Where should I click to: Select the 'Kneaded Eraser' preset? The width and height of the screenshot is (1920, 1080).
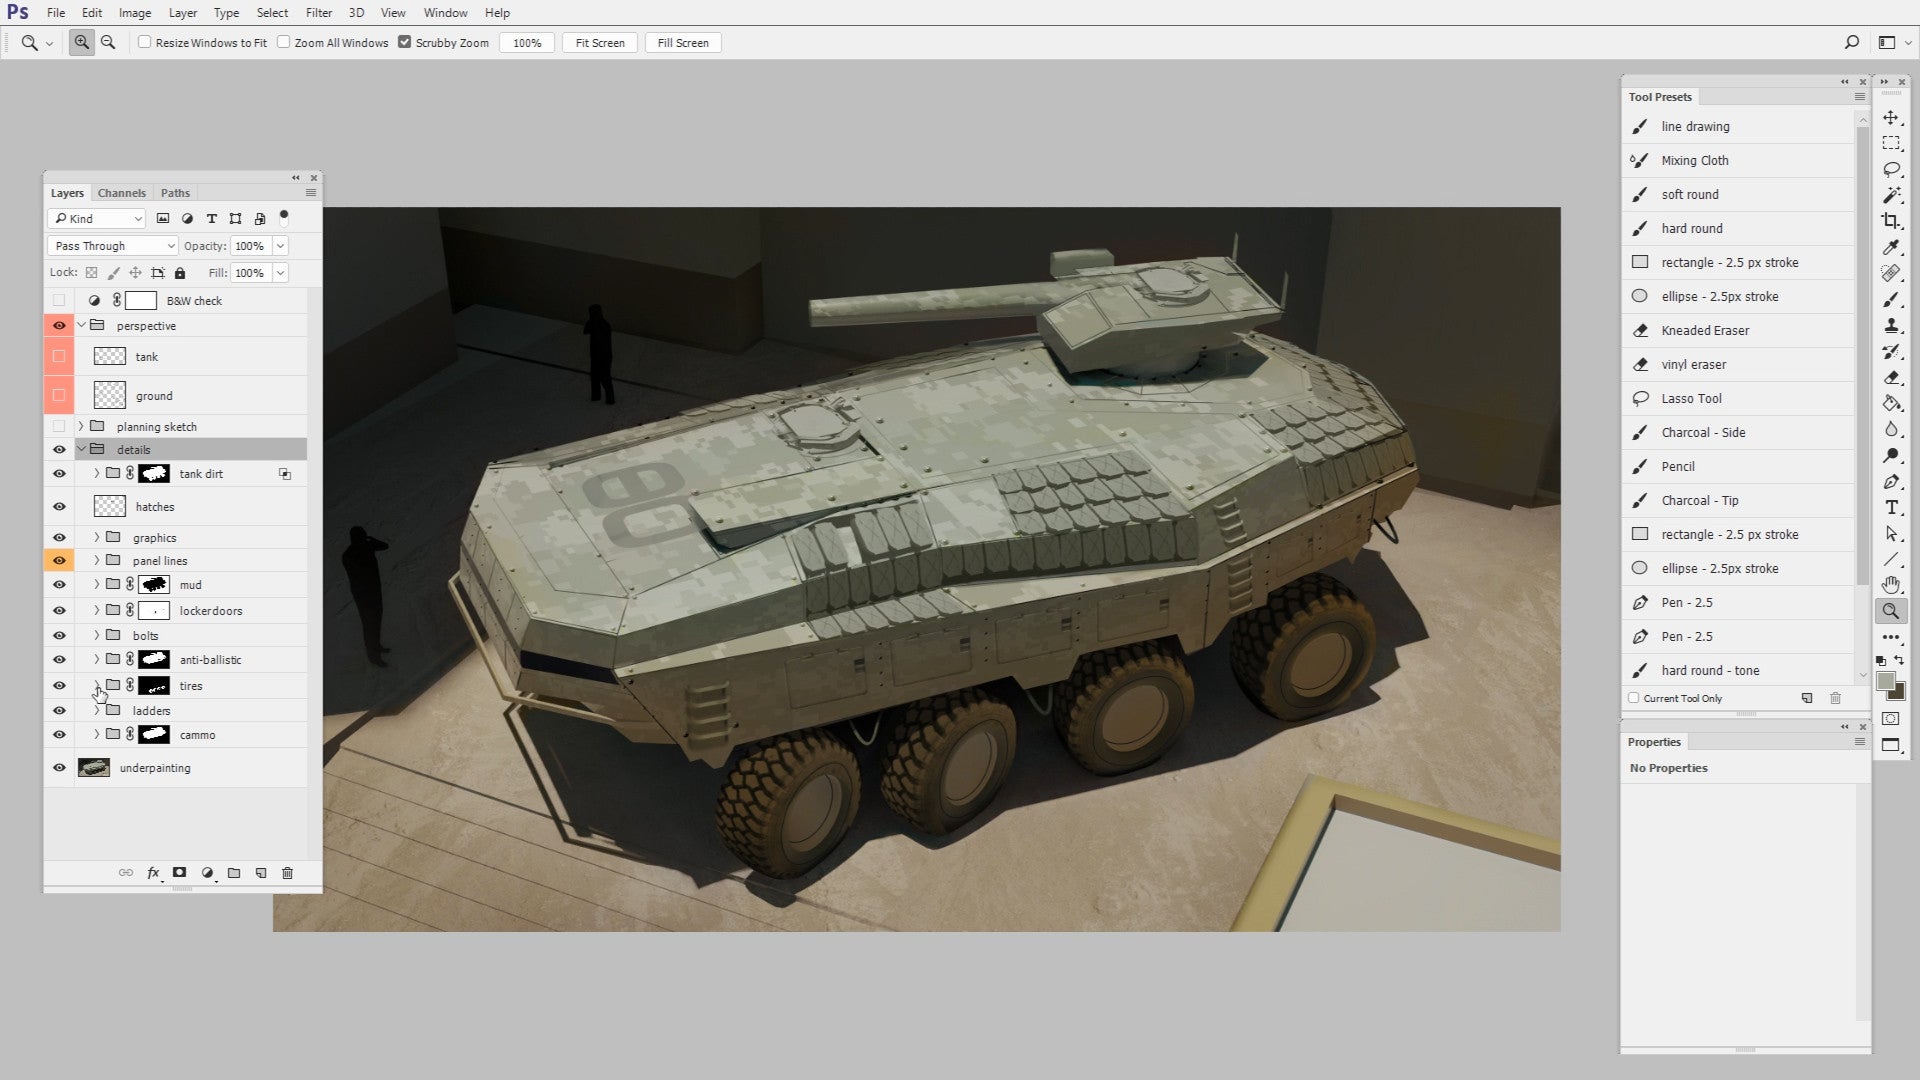pyautogui.click(x=1705, y=330)
